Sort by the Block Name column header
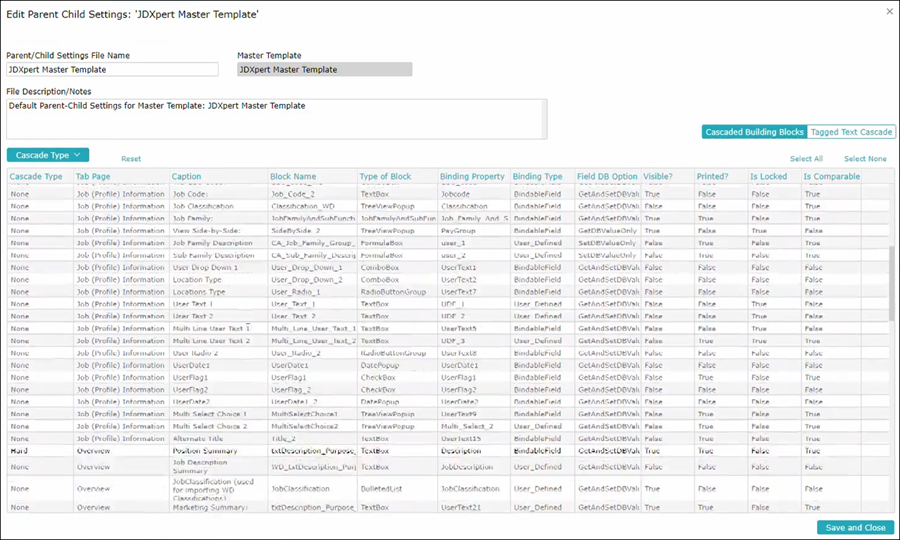Image resolution: width=900 pixels, height=540 pixels. [293, 176]
